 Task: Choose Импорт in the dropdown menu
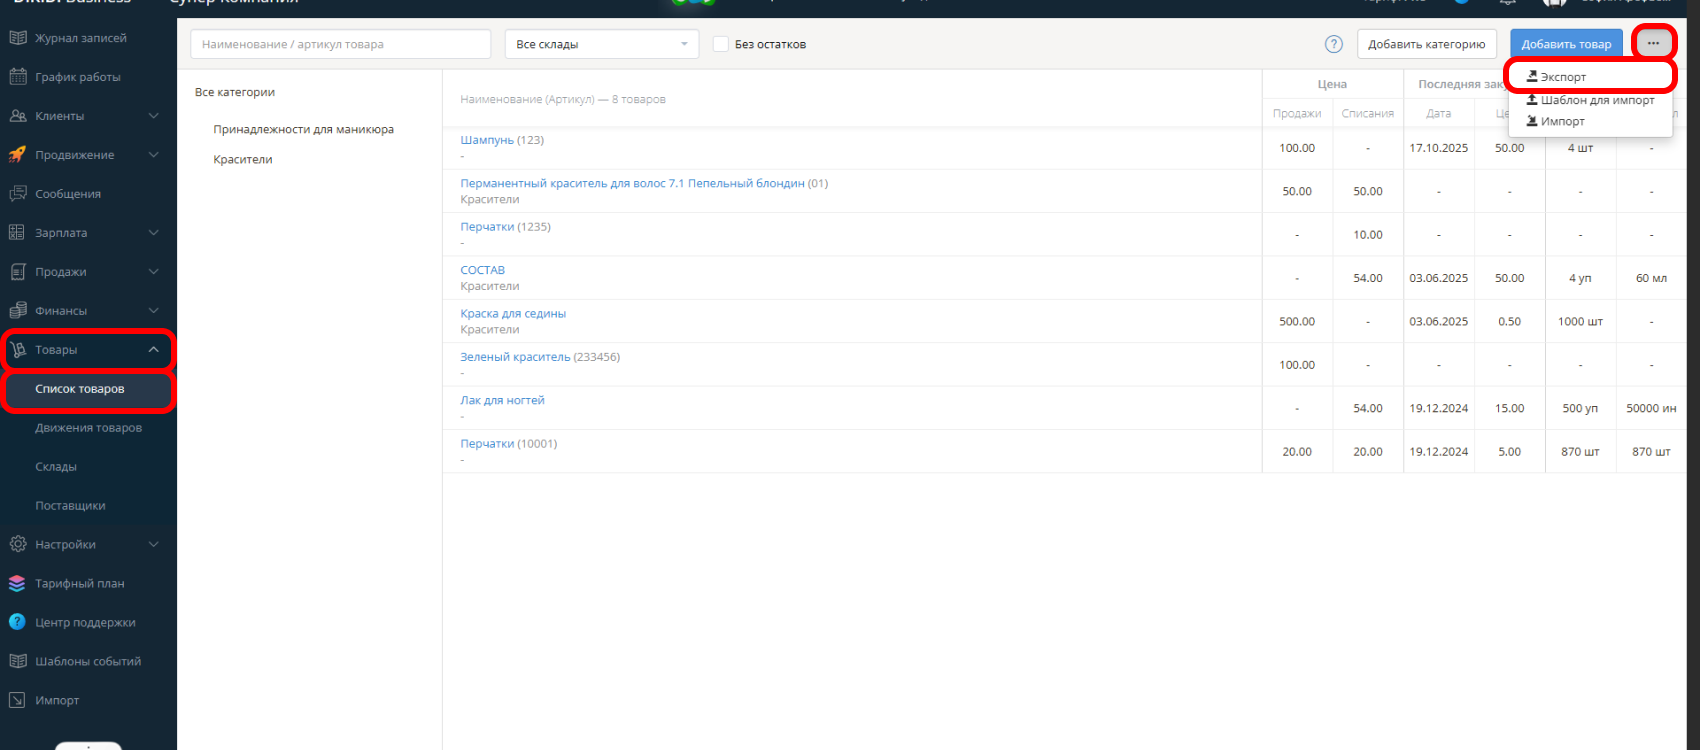(1562, 121)
